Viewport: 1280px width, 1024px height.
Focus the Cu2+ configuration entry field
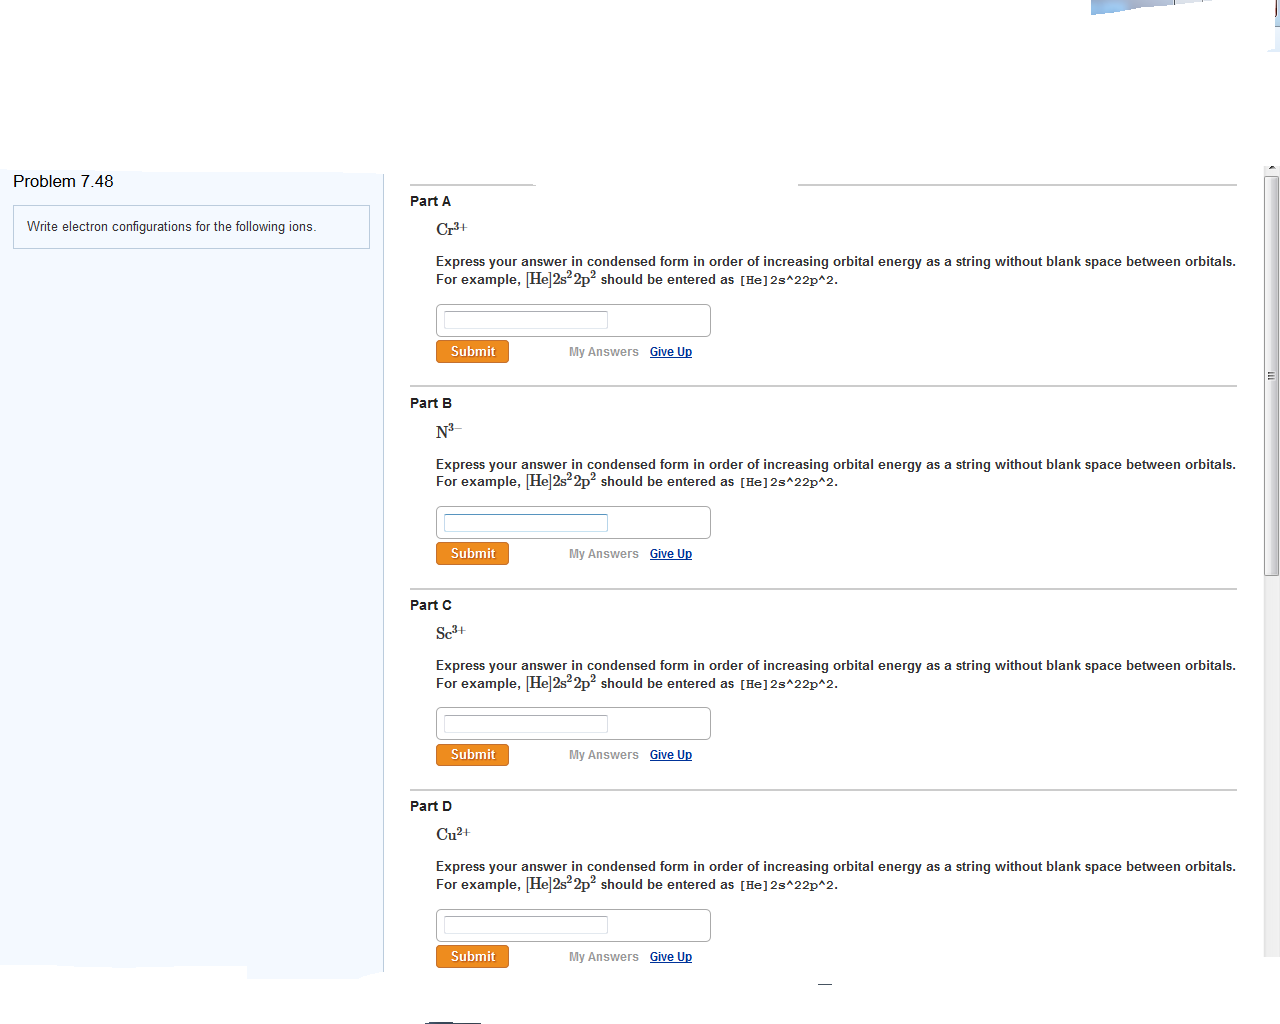point(523,924)
